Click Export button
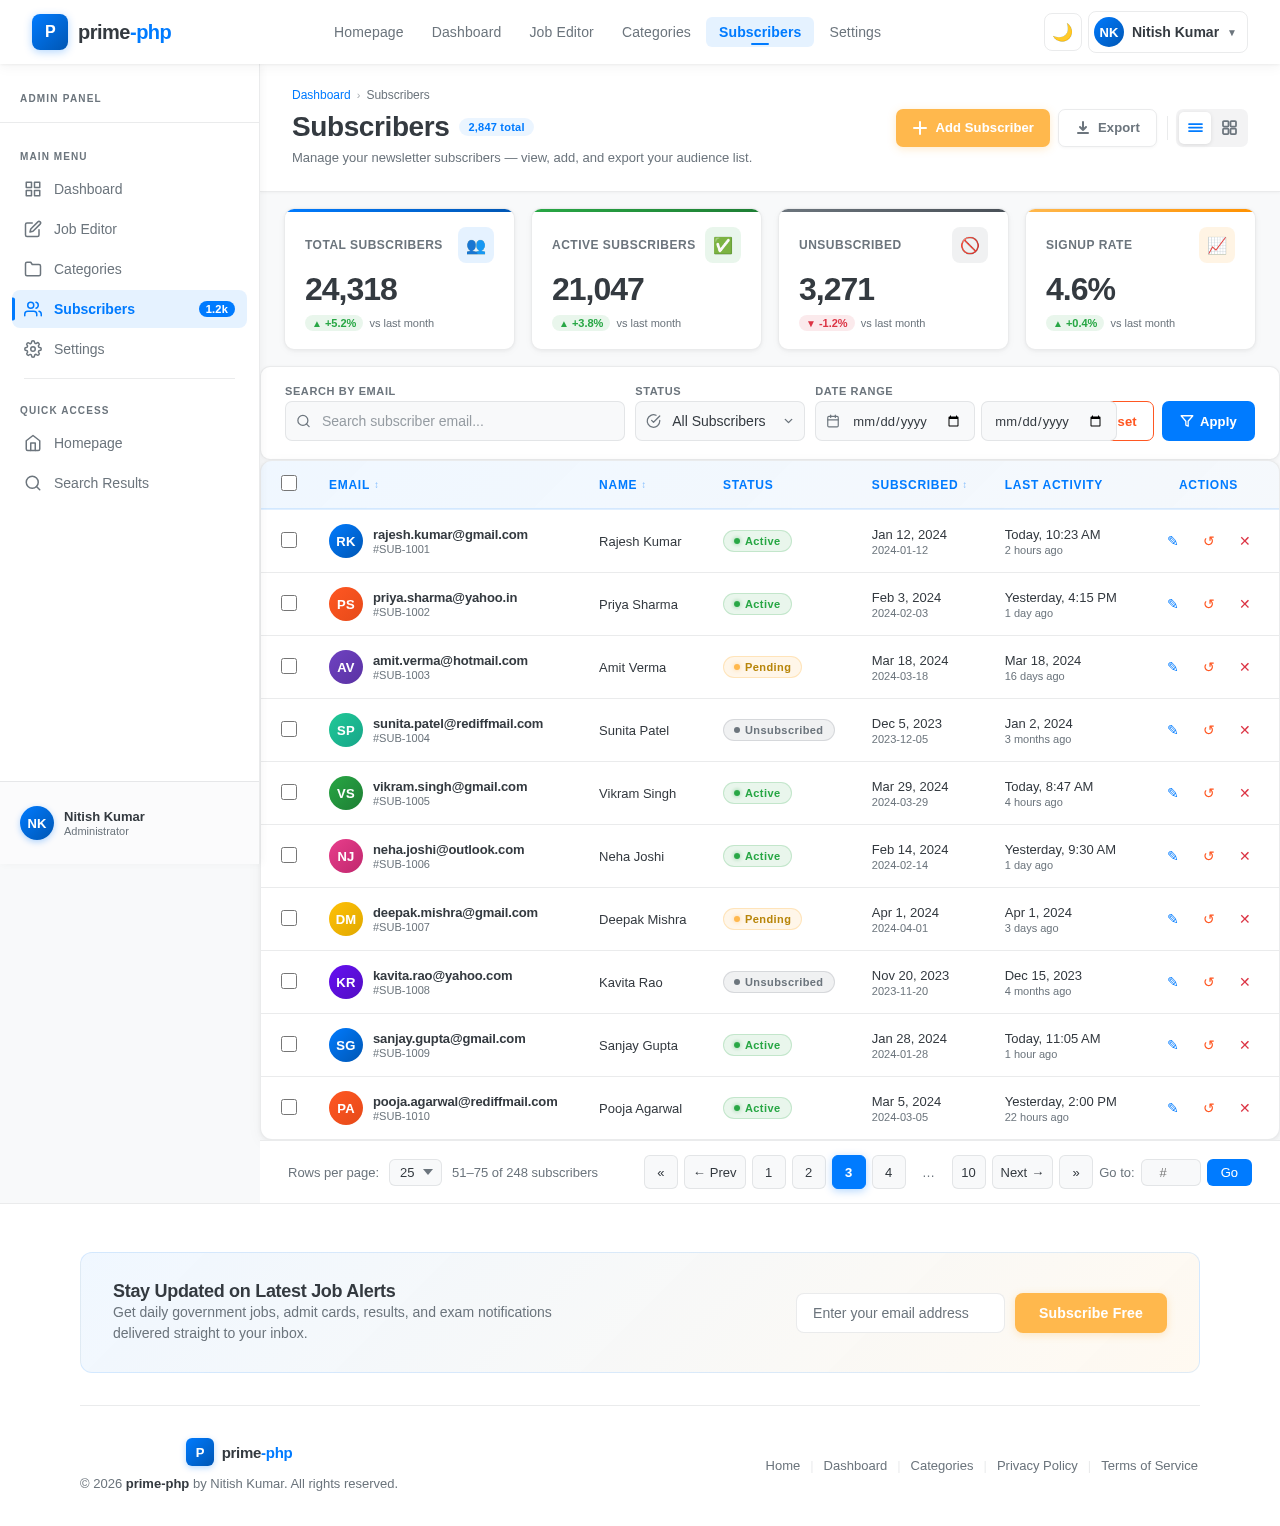Viewport: 1280px width, 1526px height. [1107, 128]
